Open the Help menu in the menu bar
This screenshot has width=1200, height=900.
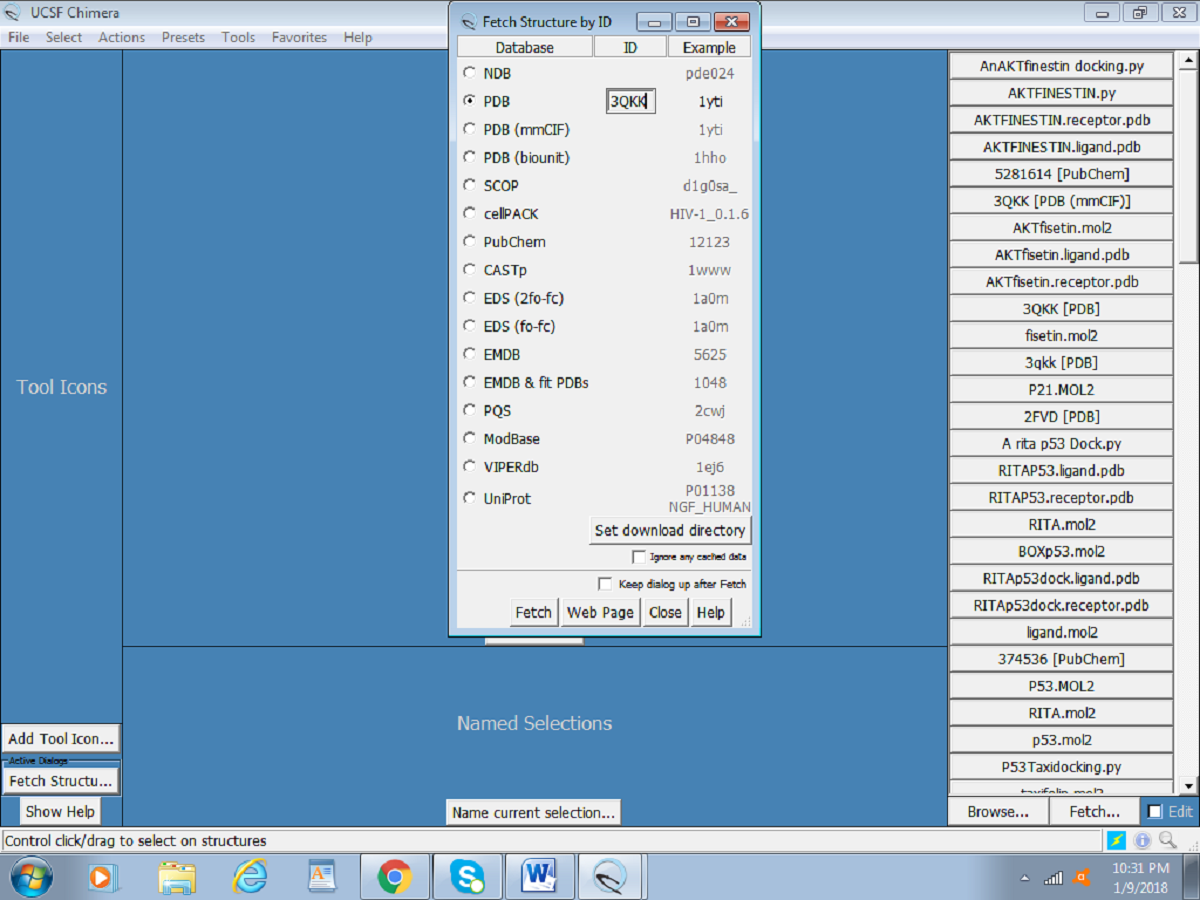click(x=358, y=37)
